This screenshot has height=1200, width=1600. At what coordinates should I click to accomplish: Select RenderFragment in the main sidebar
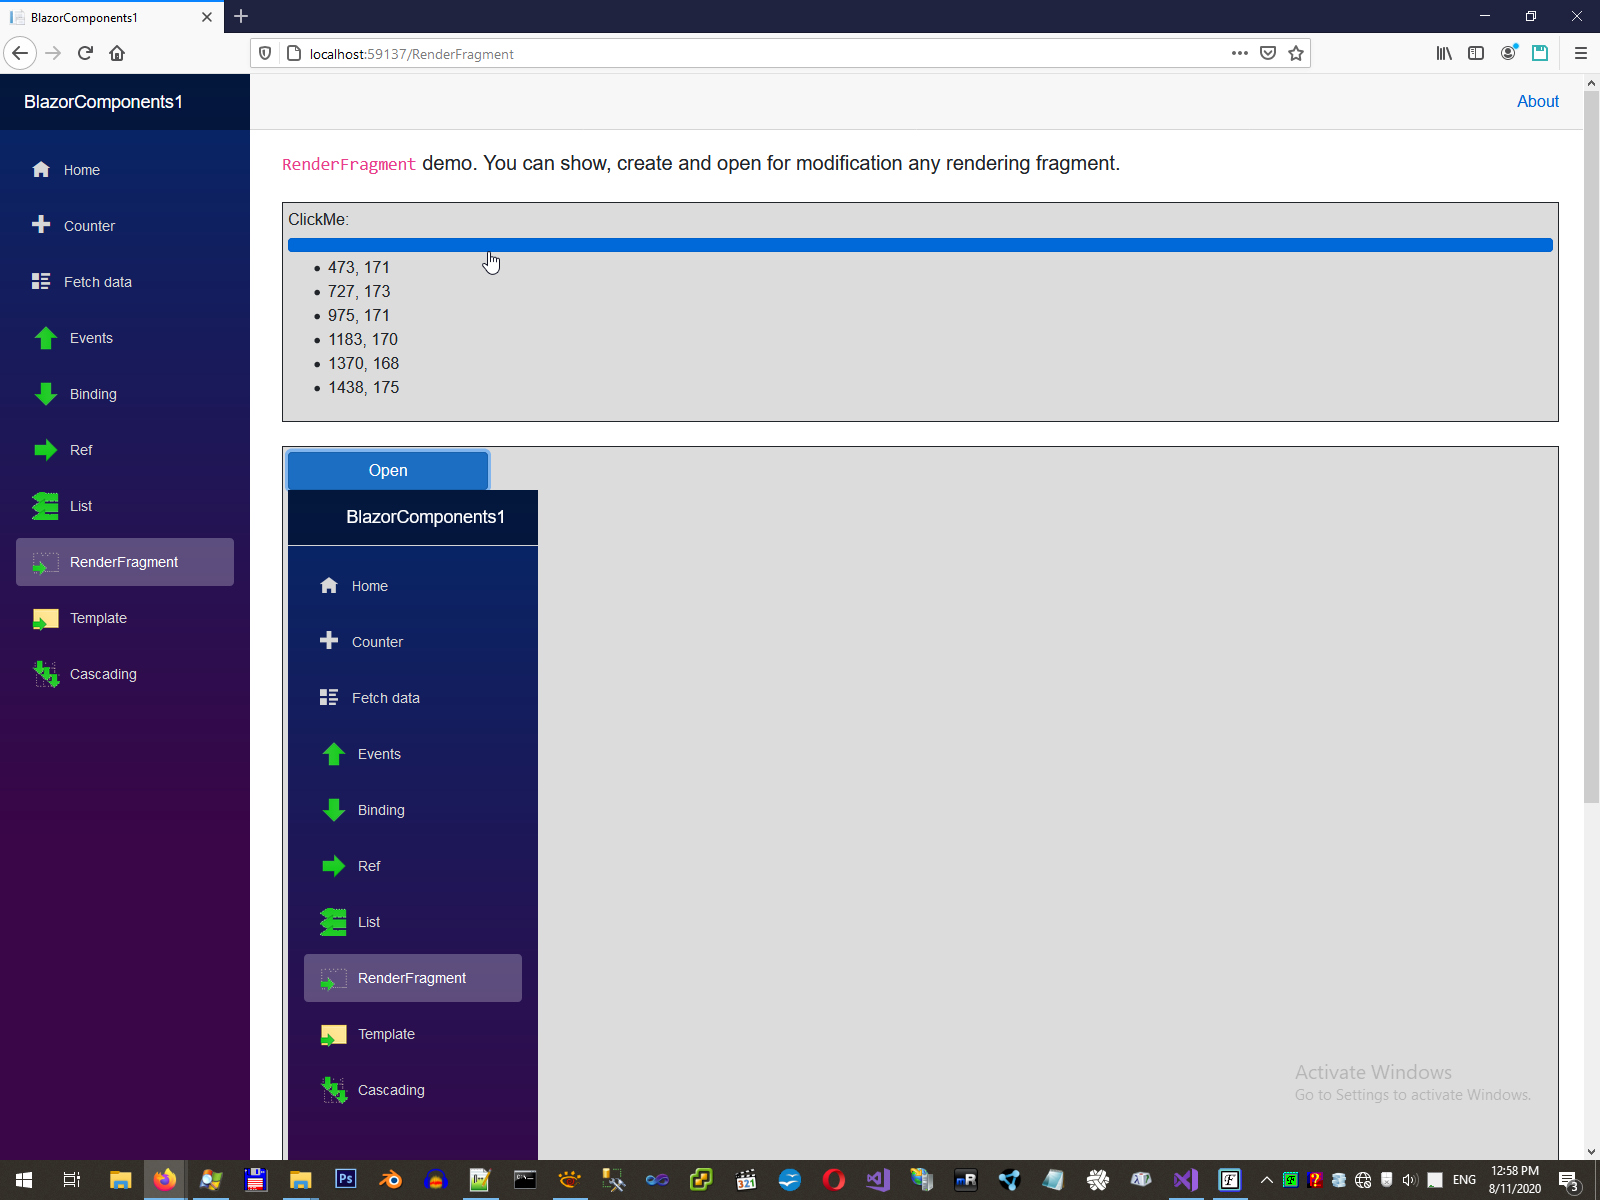tap(125, 562)
